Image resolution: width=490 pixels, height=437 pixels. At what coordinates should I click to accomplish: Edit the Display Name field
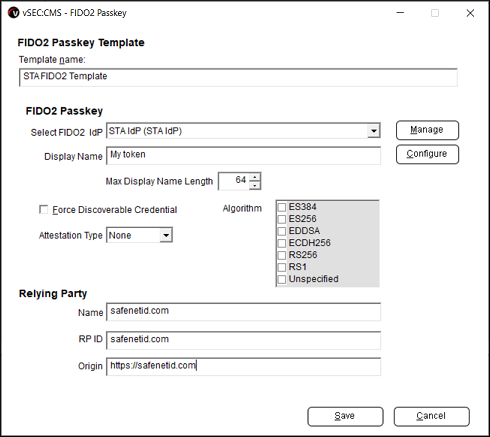243,155
